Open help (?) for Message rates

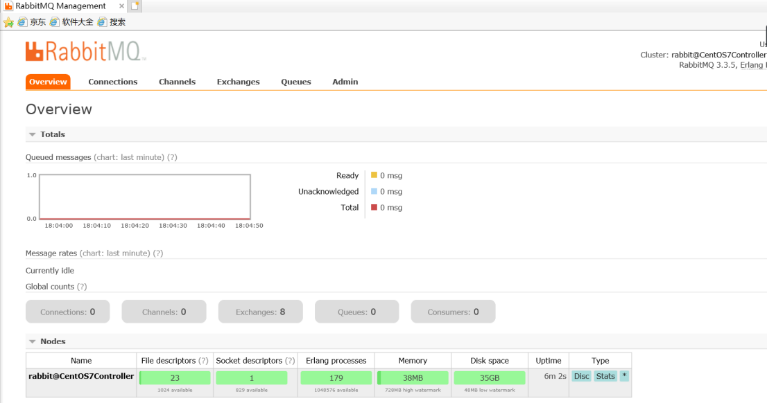point(158,253)
